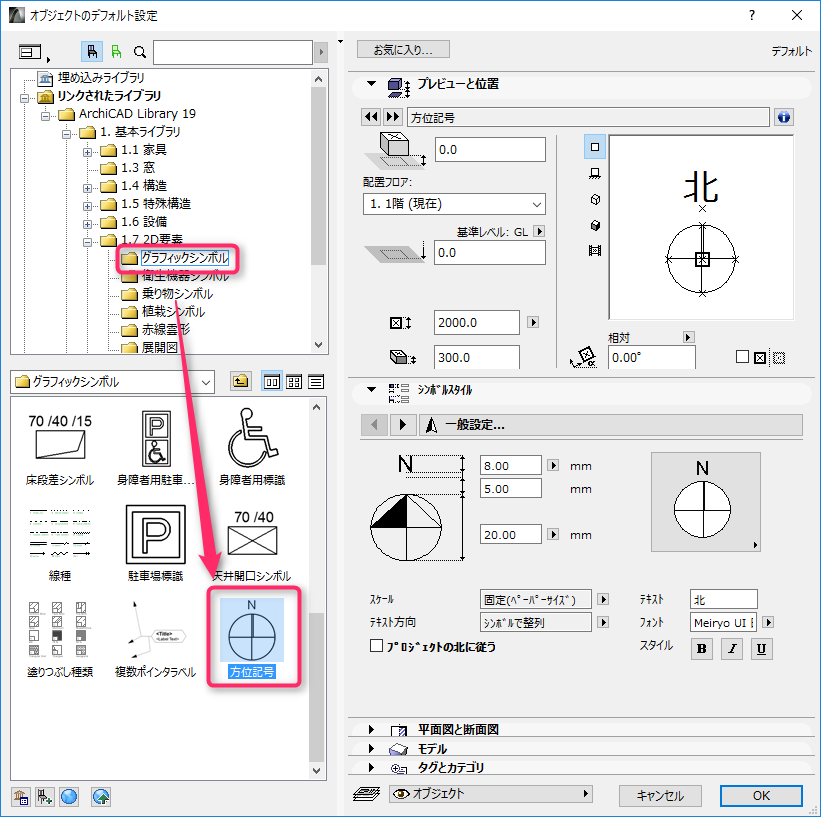Open BIM components web globe icon
This screenshot has height=817, width=821.
(69, 797)
